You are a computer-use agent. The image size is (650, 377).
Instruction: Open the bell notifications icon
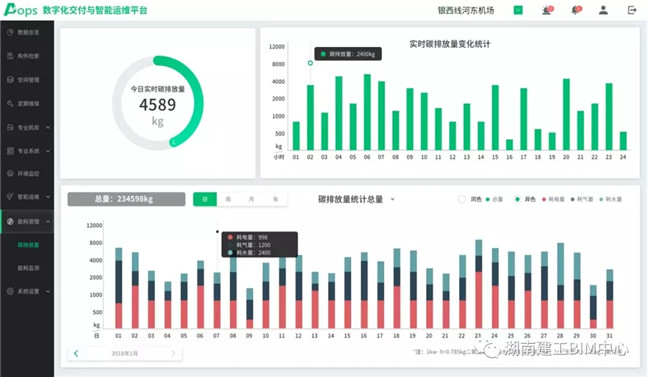[576, 10]
